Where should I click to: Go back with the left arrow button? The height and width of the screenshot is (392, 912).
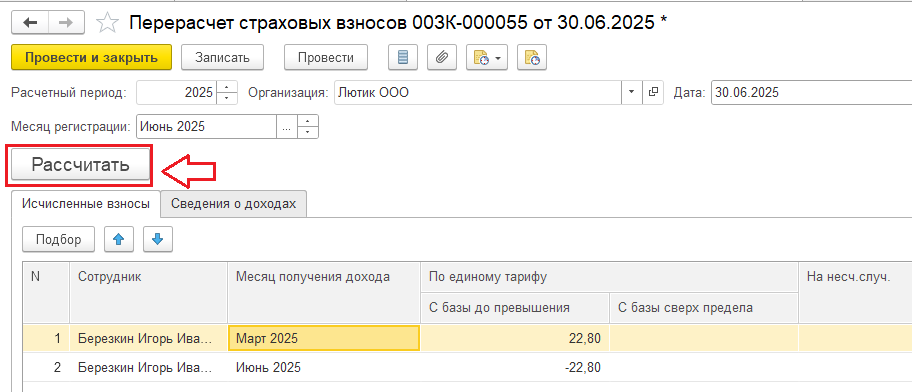click(30, 23)
